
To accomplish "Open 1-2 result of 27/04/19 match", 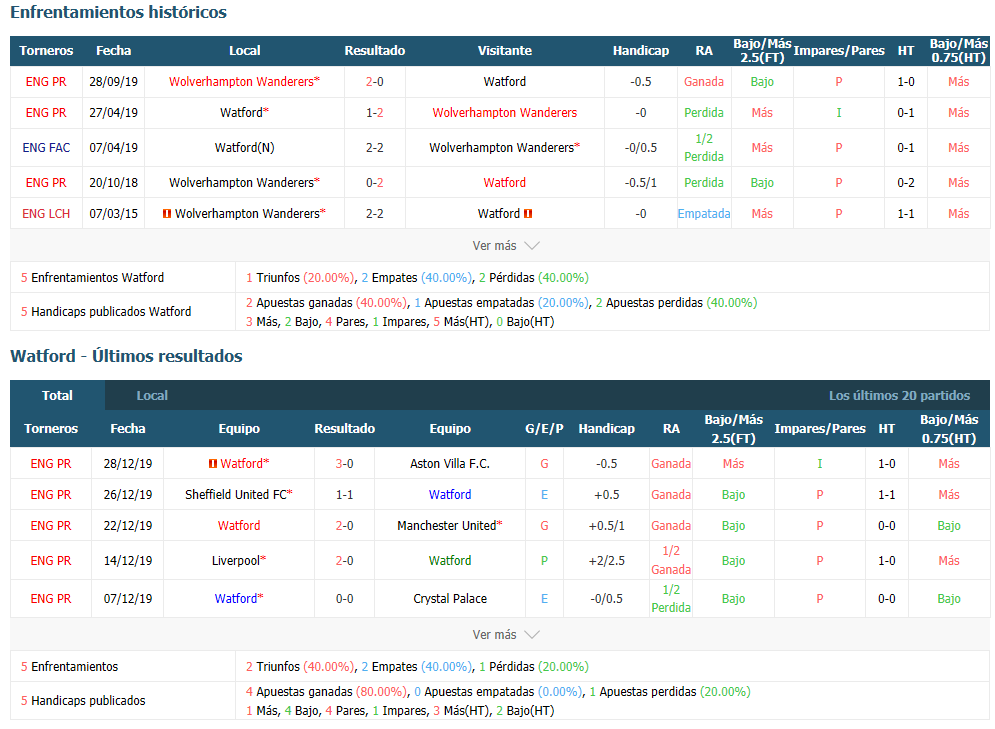I will click(374, 113).
